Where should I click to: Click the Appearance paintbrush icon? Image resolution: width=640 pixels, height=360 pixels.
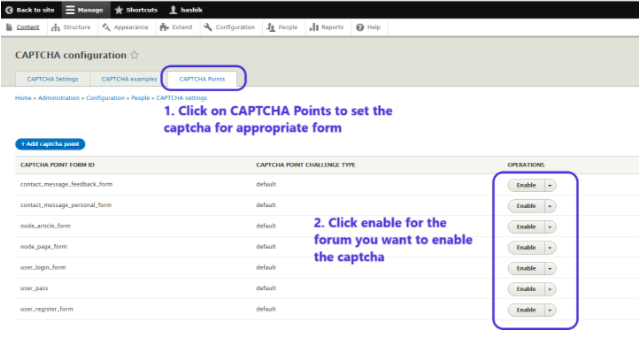pyautogui.click(x=107, y=27)
